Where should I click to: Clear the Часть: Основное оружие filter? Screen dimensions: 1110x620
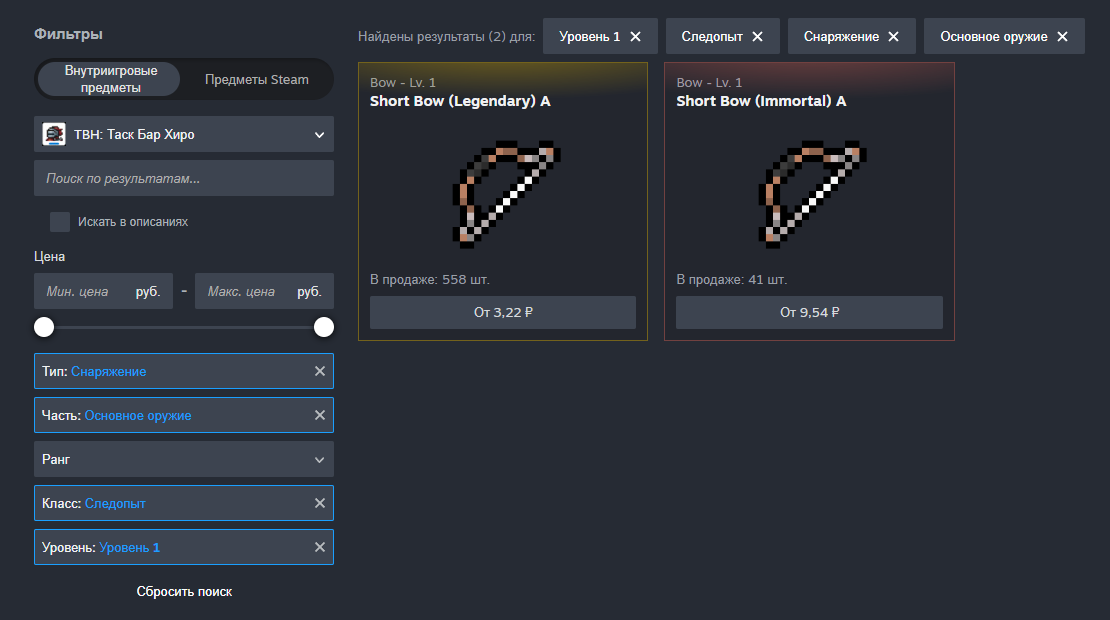pos(320,415)
